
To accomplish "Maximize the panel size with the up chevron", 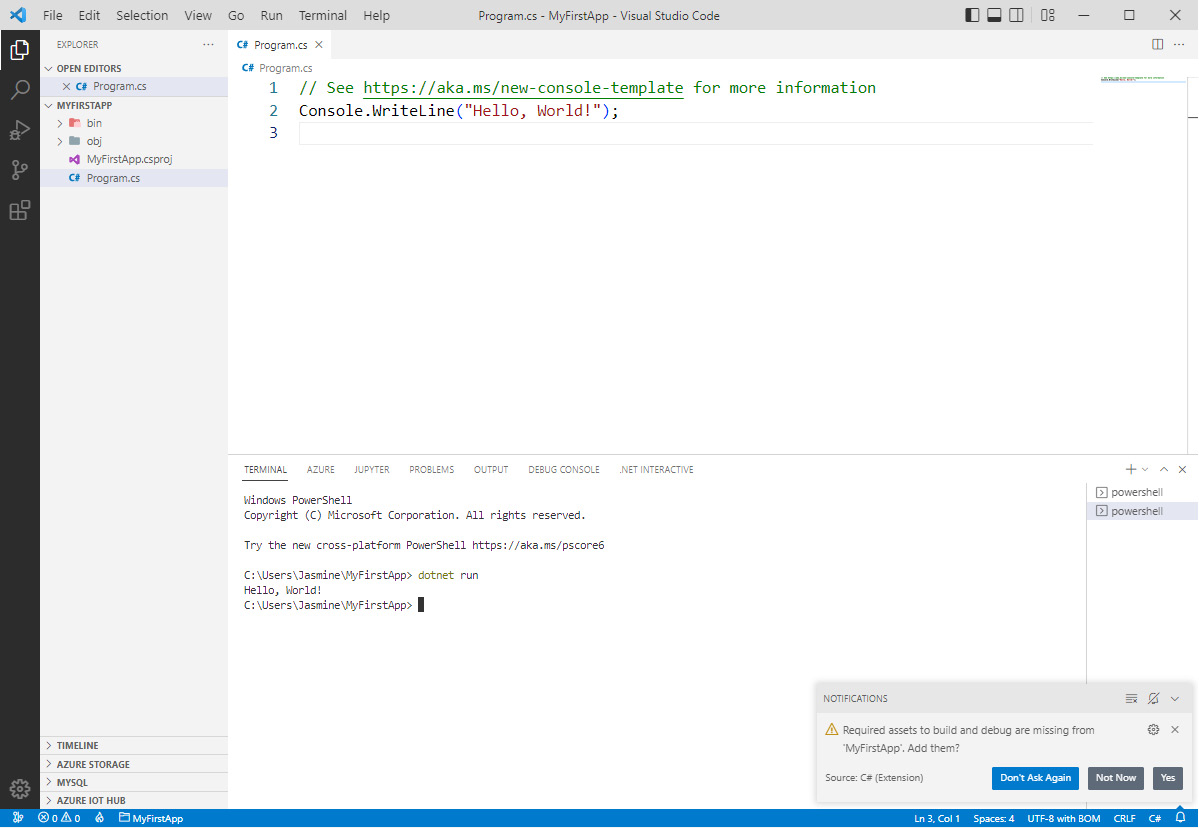I will point(1164,469).
